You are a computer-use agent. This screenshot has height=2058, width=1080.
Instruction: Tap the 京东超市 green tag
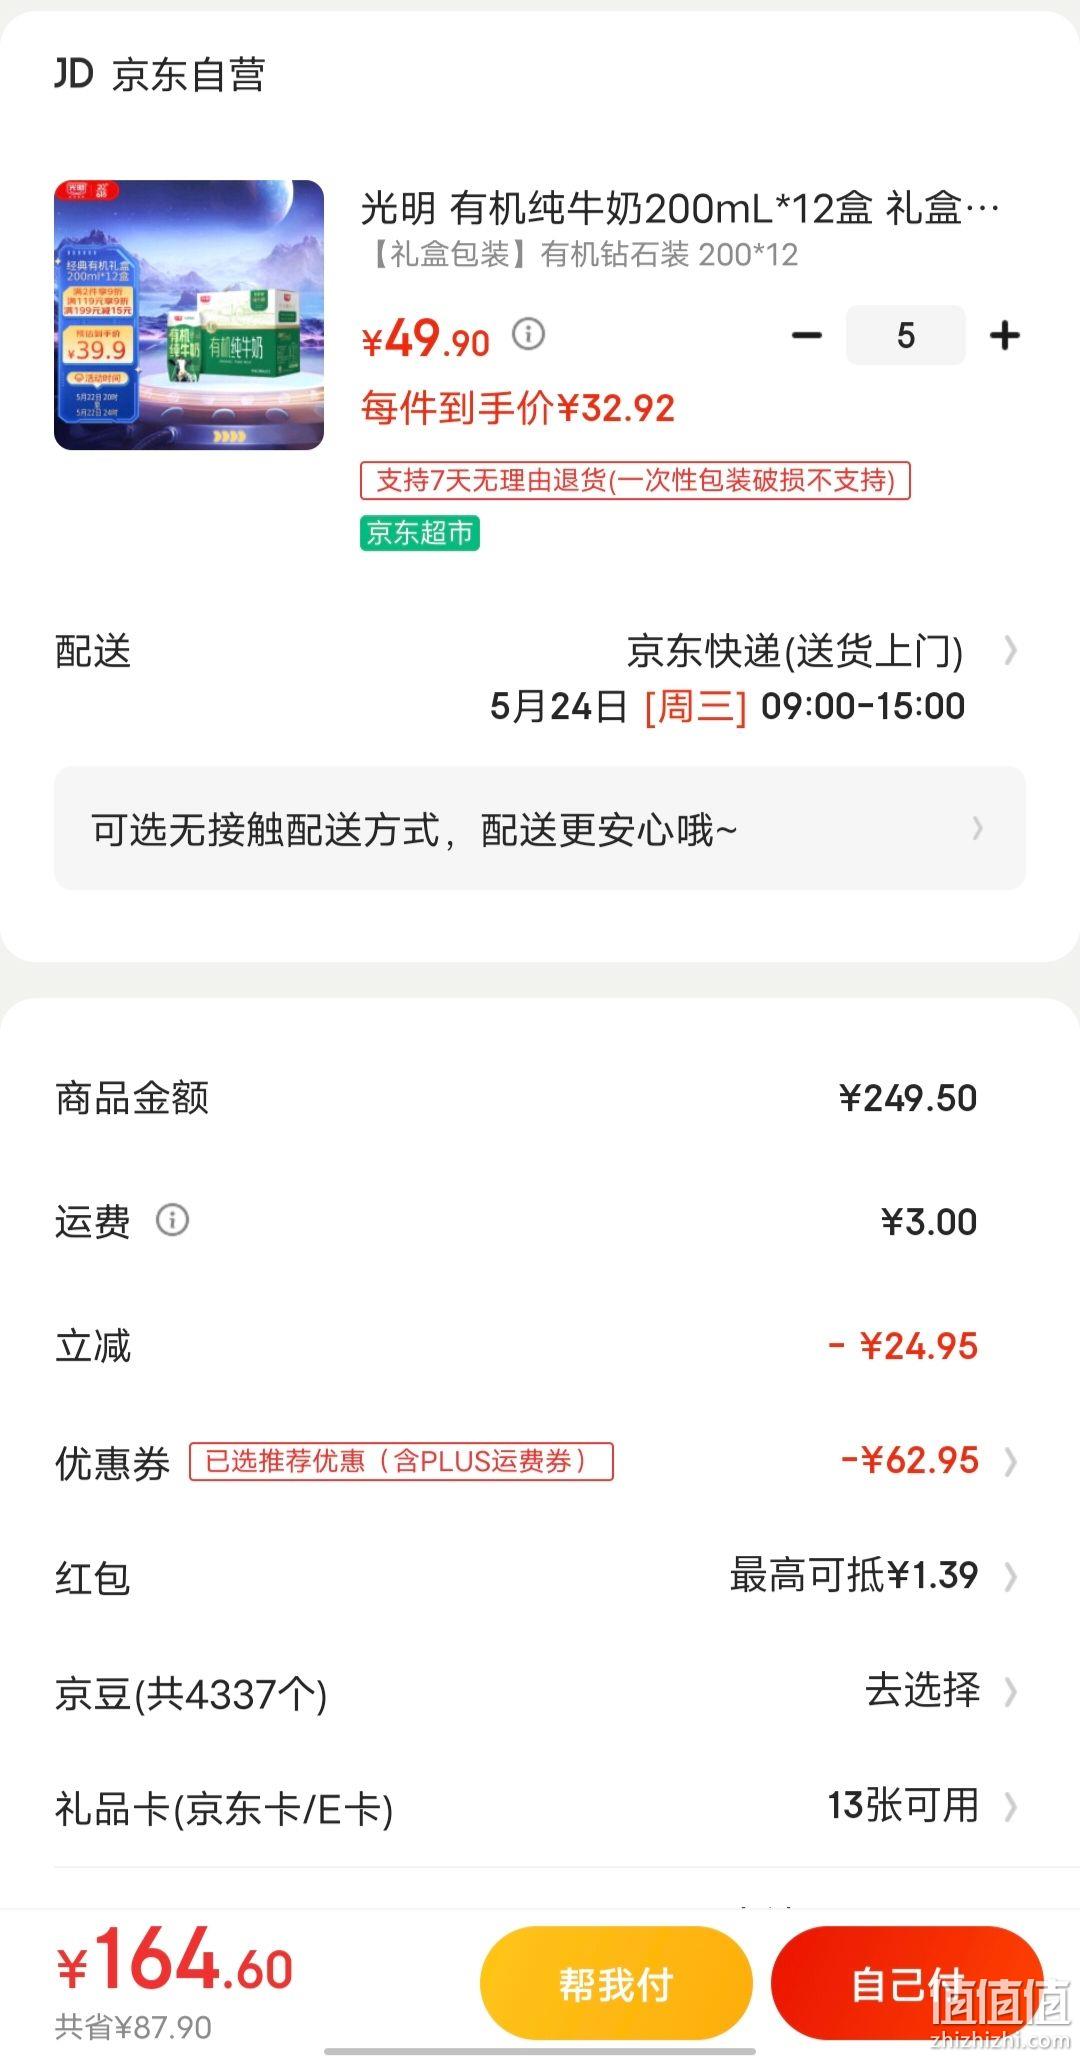tap(419, 533)
